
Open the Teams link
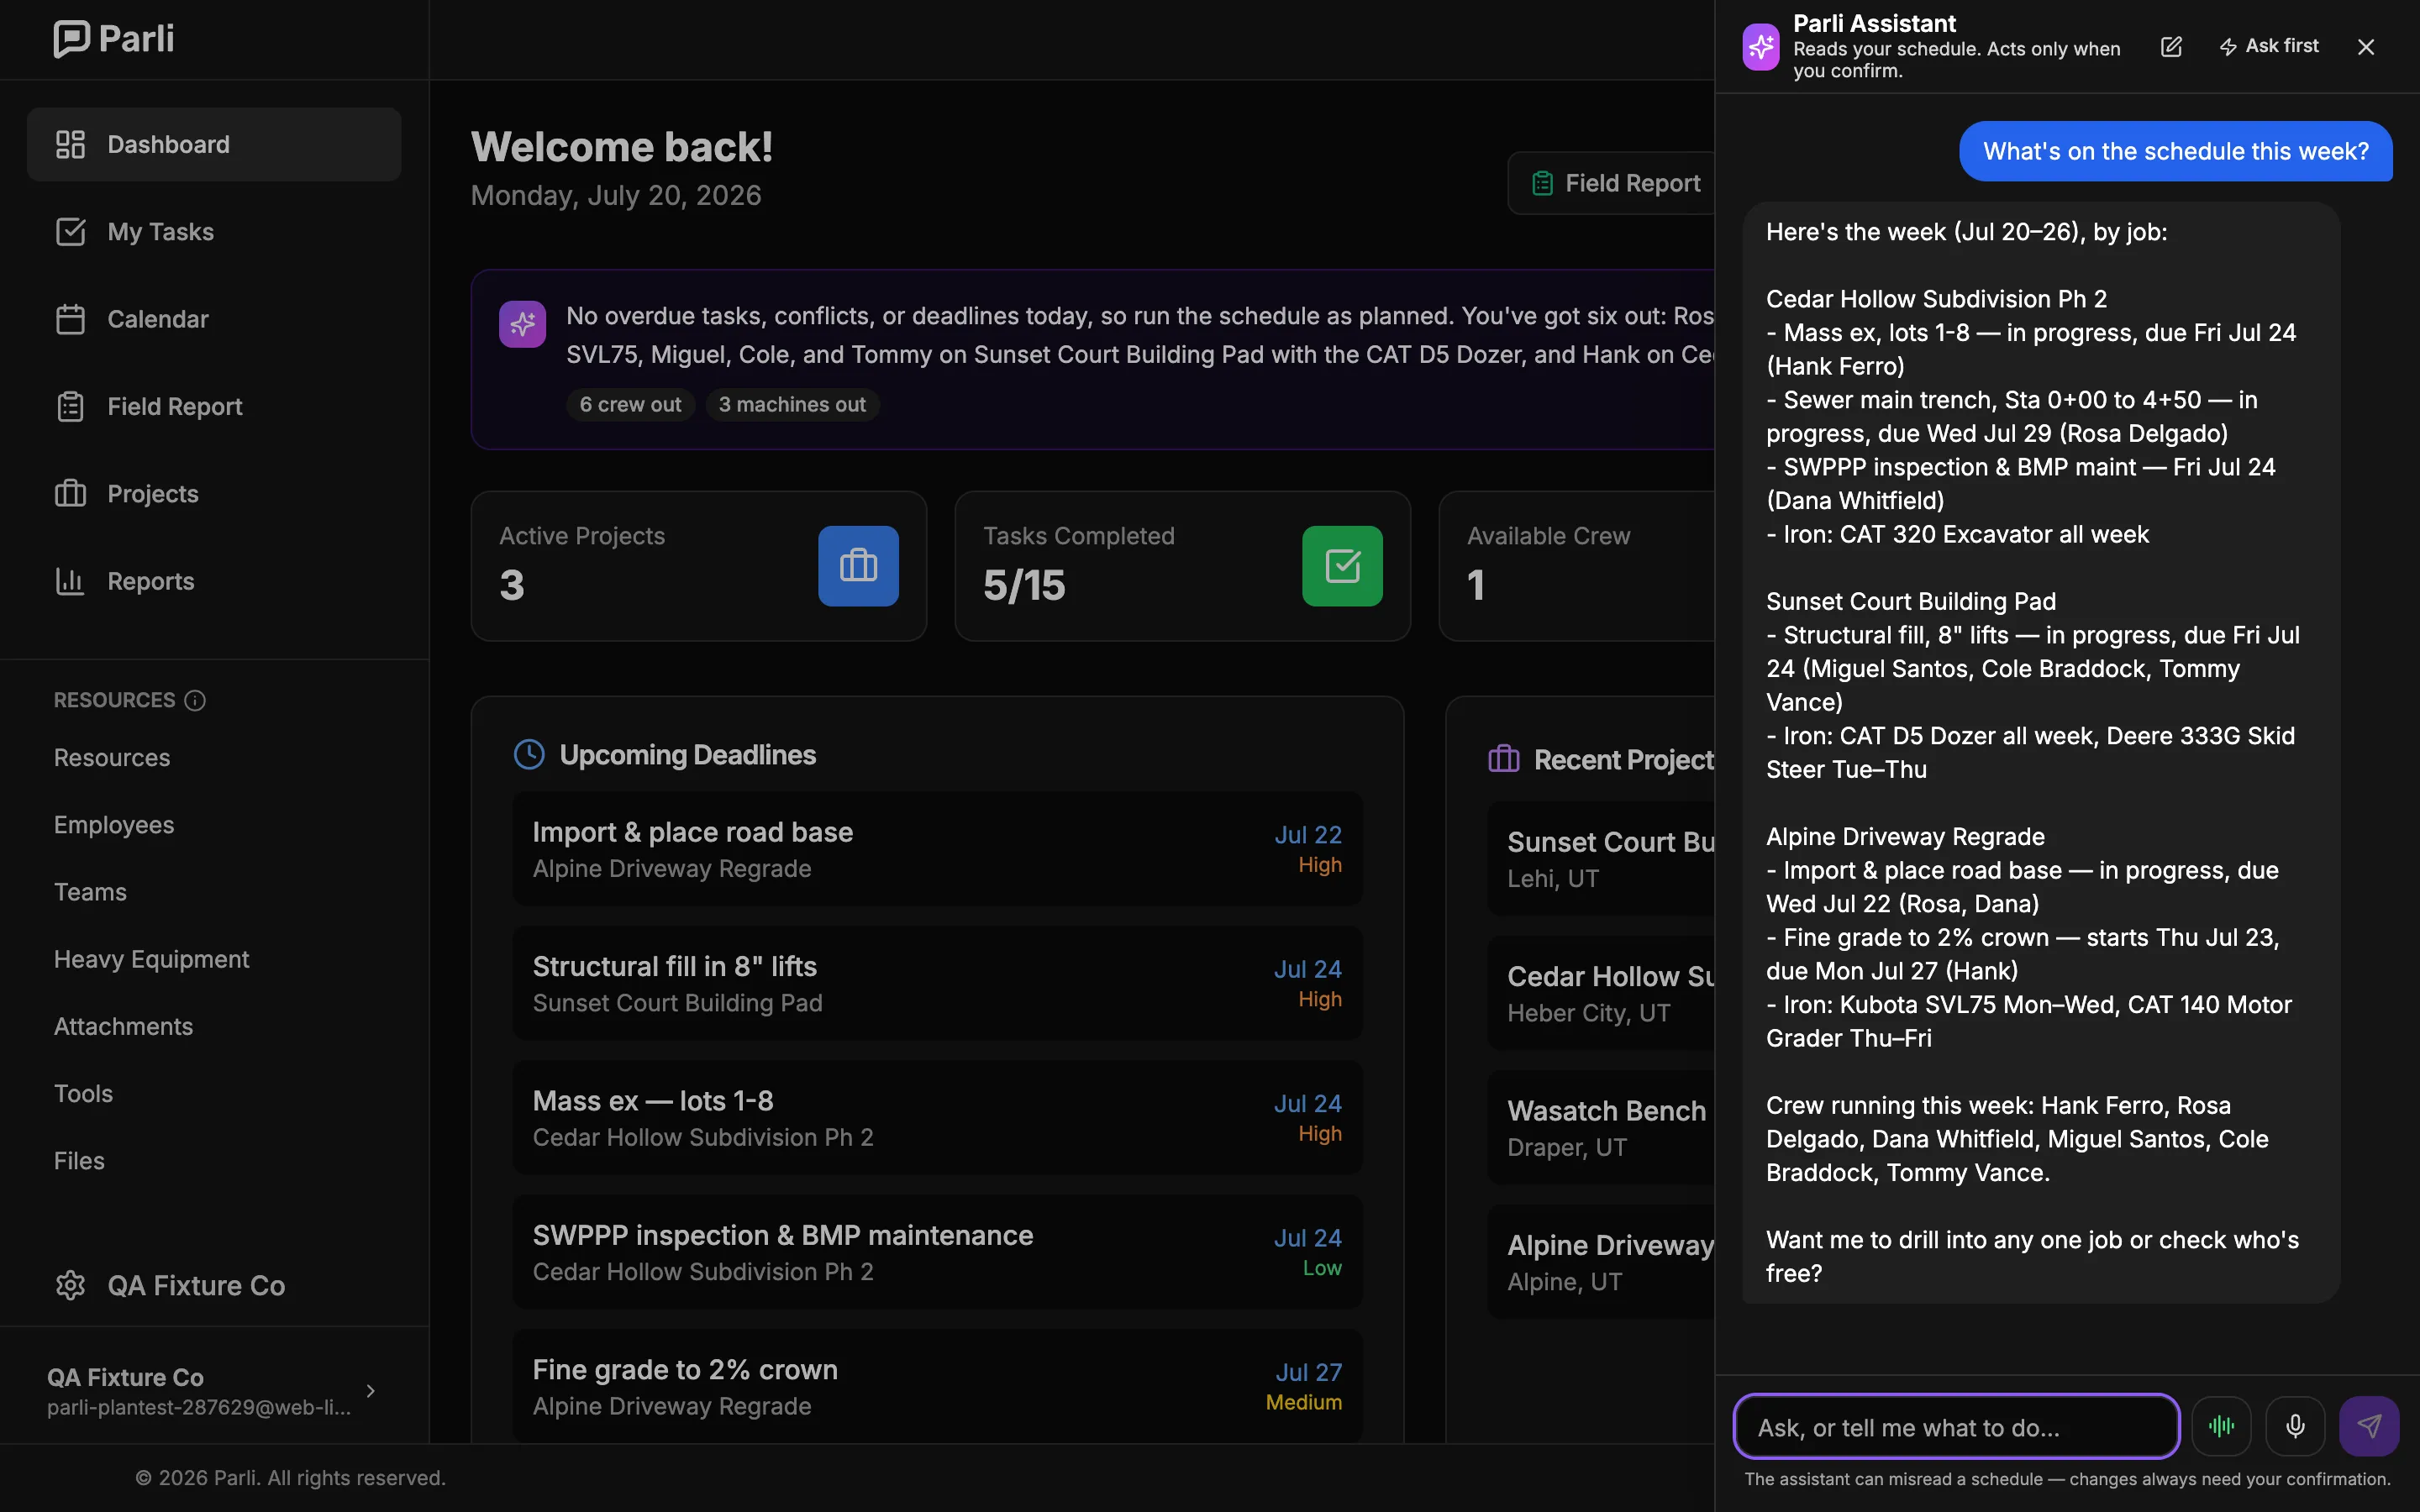coord(90,892)
